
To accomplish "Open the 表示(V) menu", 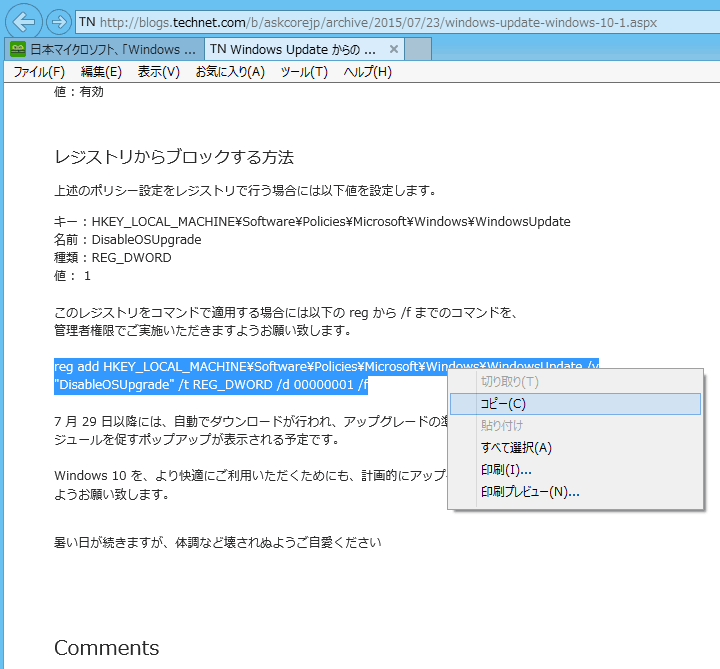I will [x=158, y=72].
